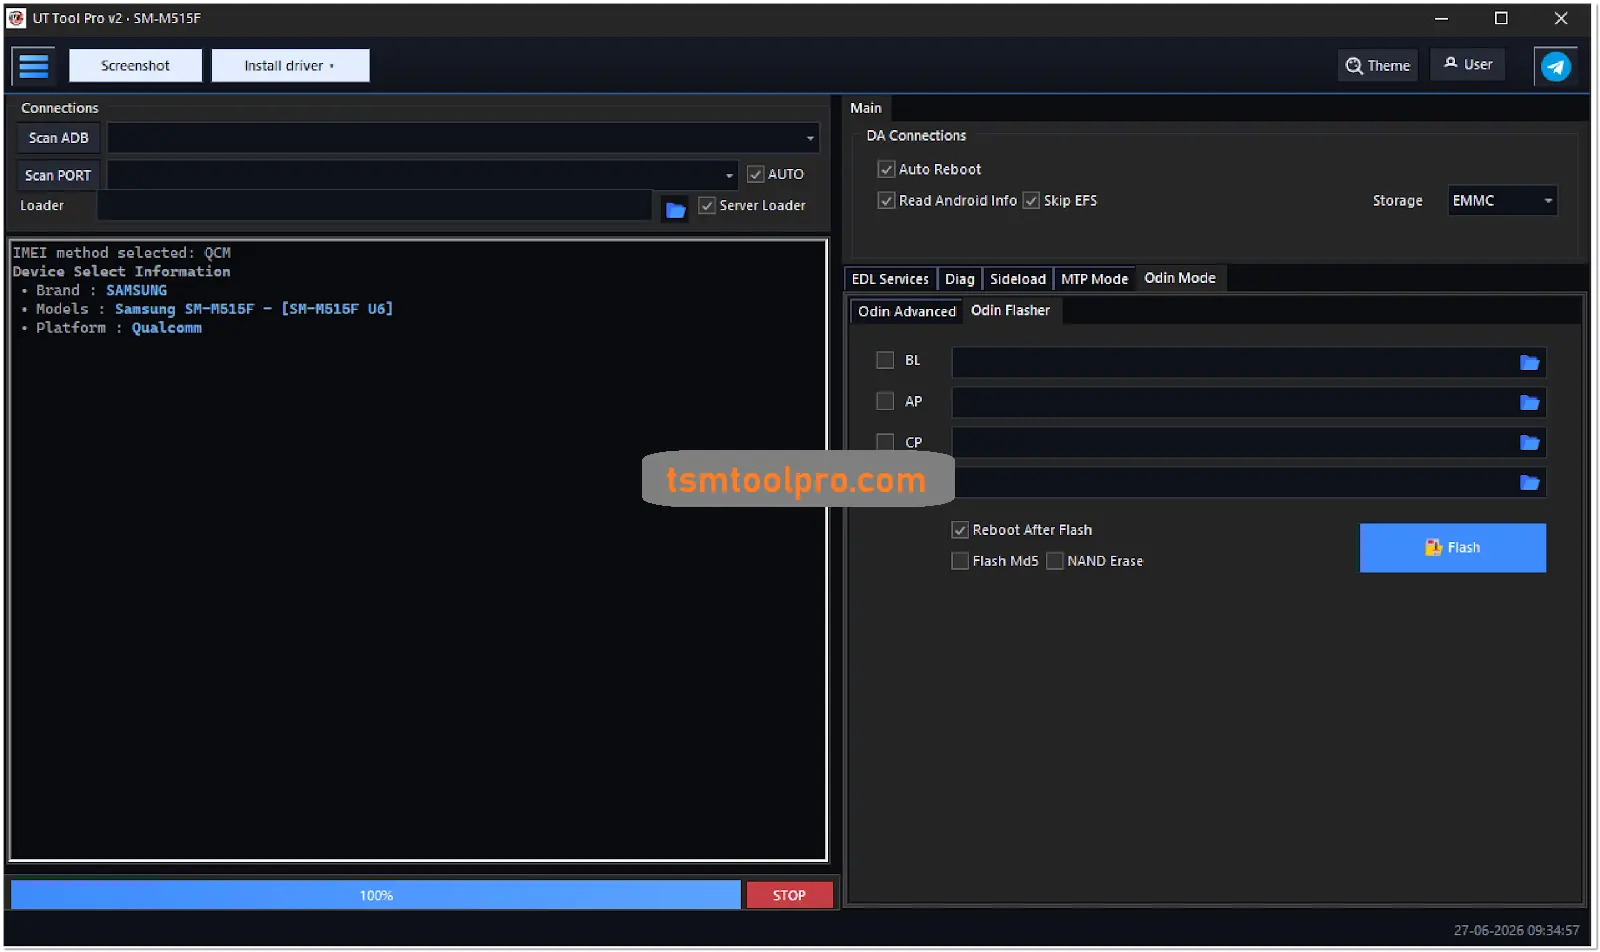This screenshot has height=952, width=1600.
Task: Click the Samsung SM-M515F model line
Action: tap(254, 309)
